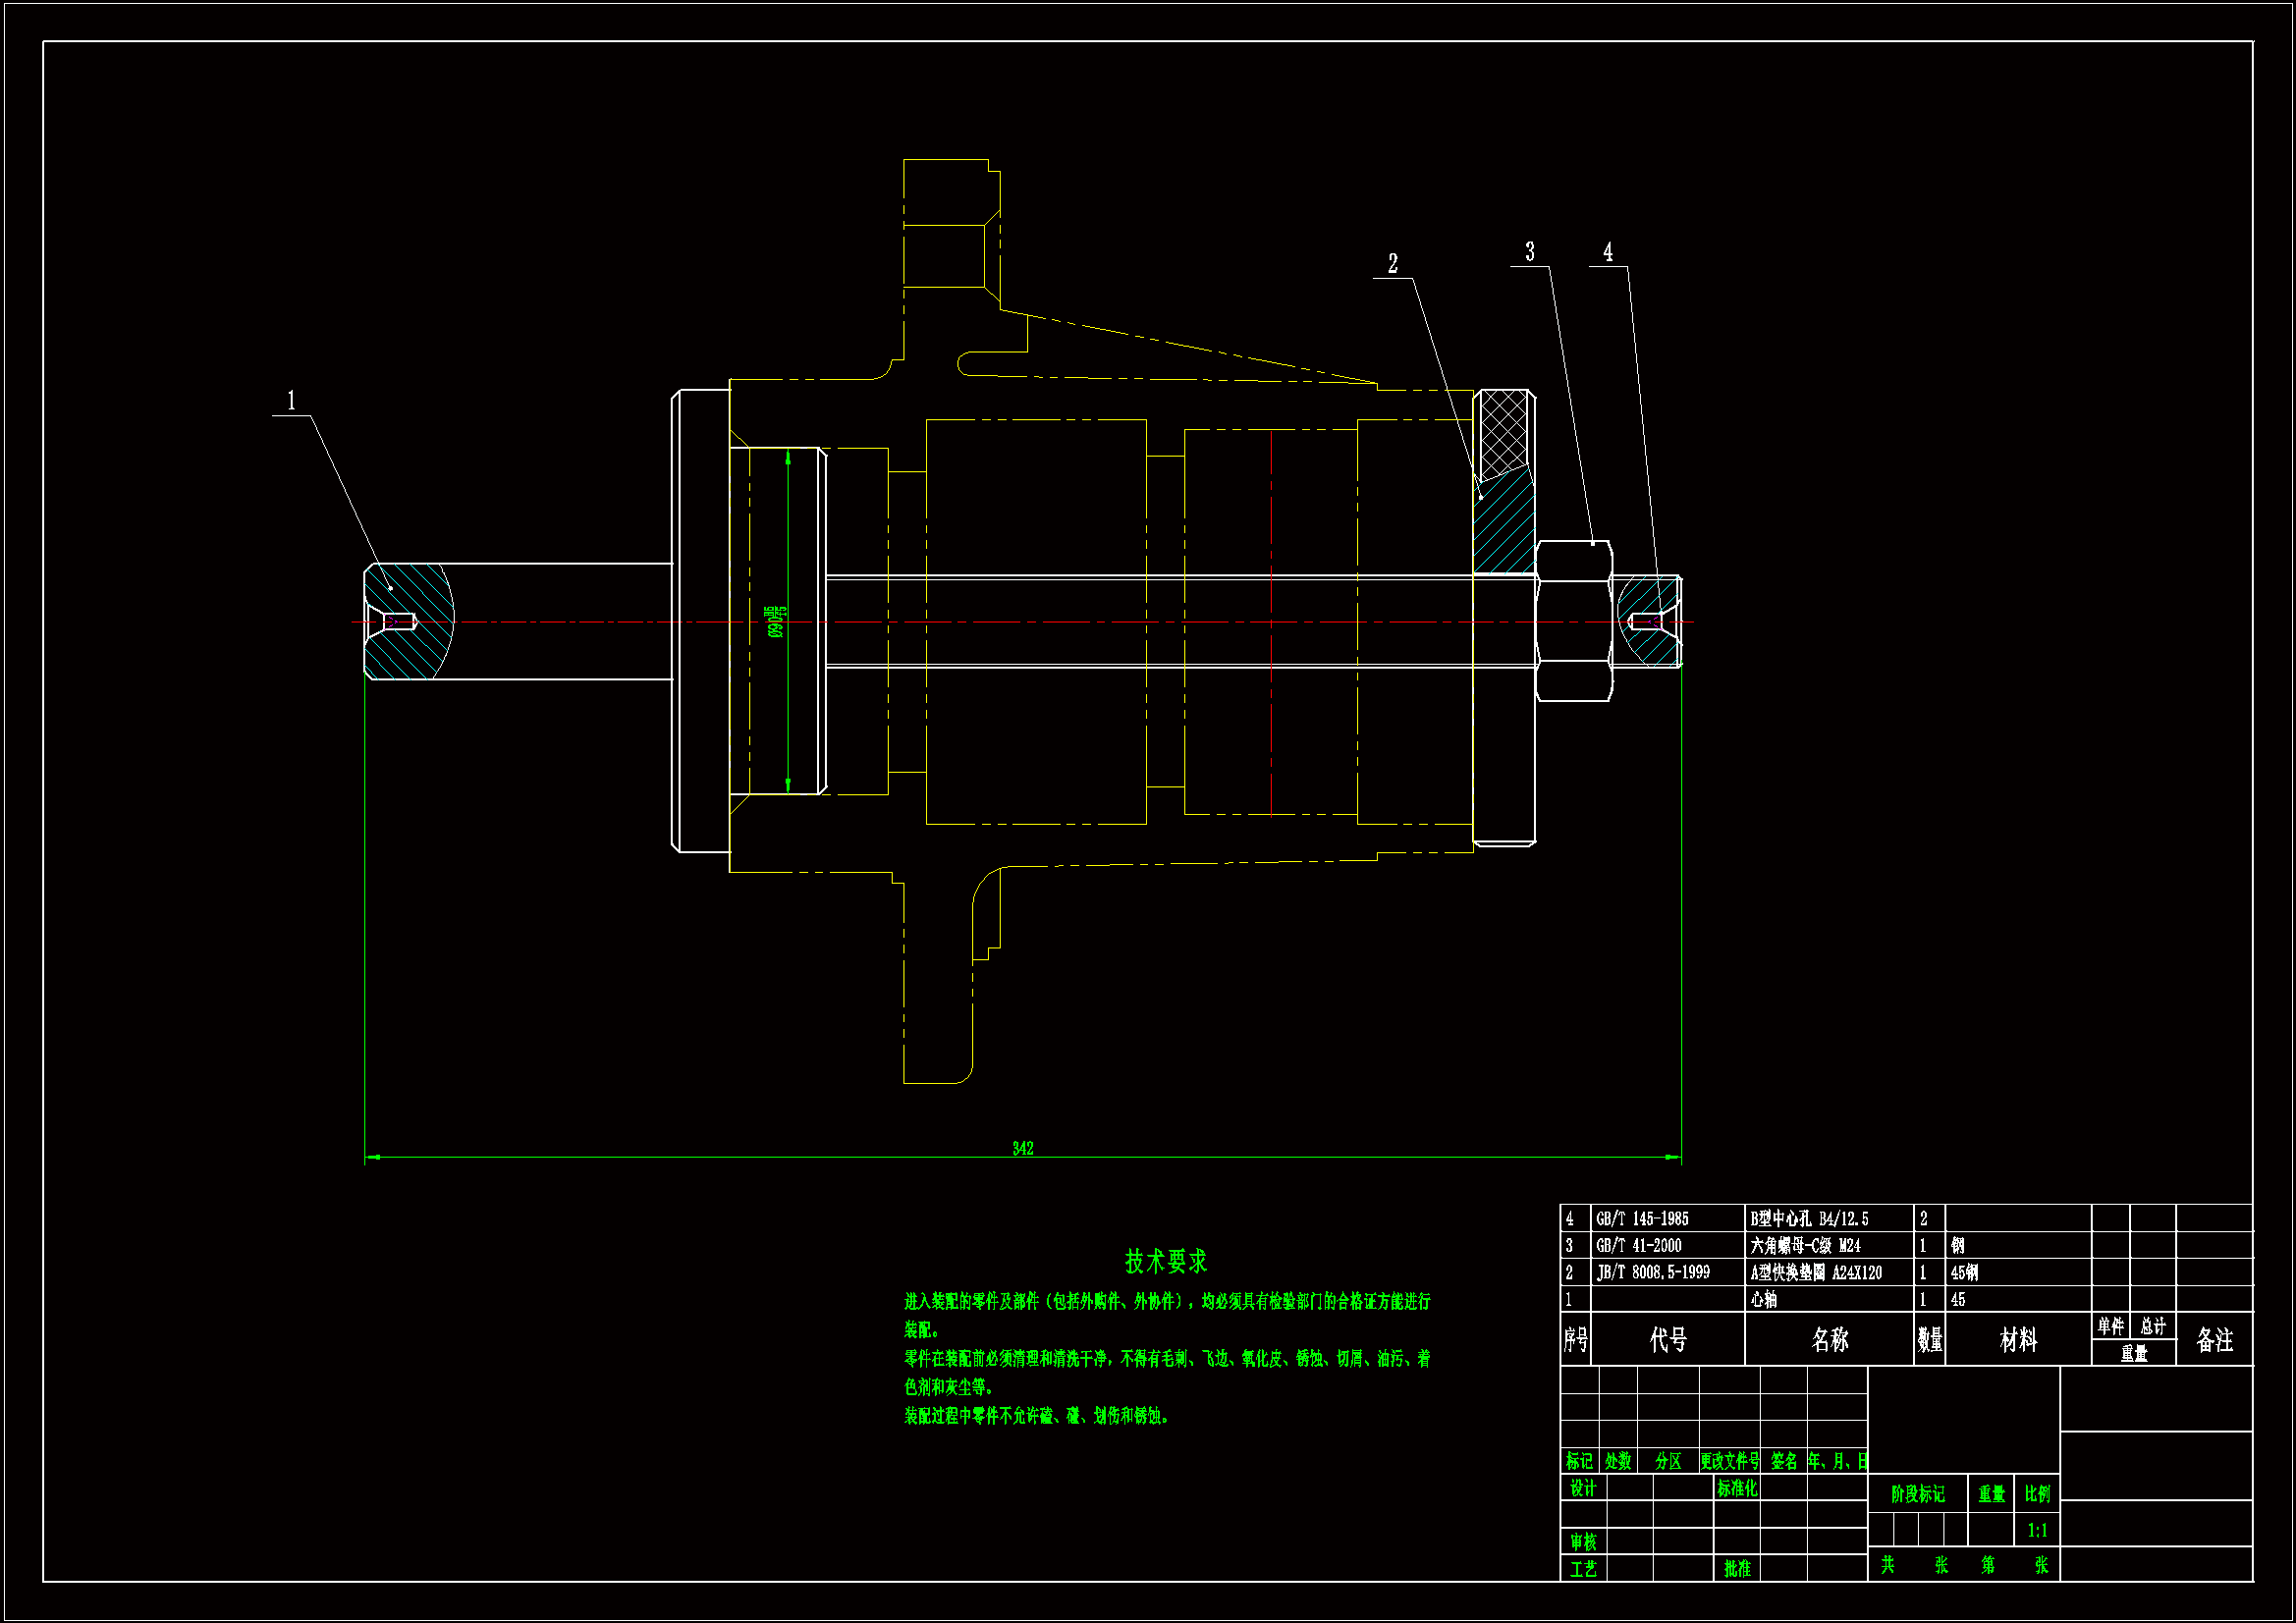Select the 1:1 scale value cell
Screen dimensions: 2296x1623
(x=2037, y=1530)
